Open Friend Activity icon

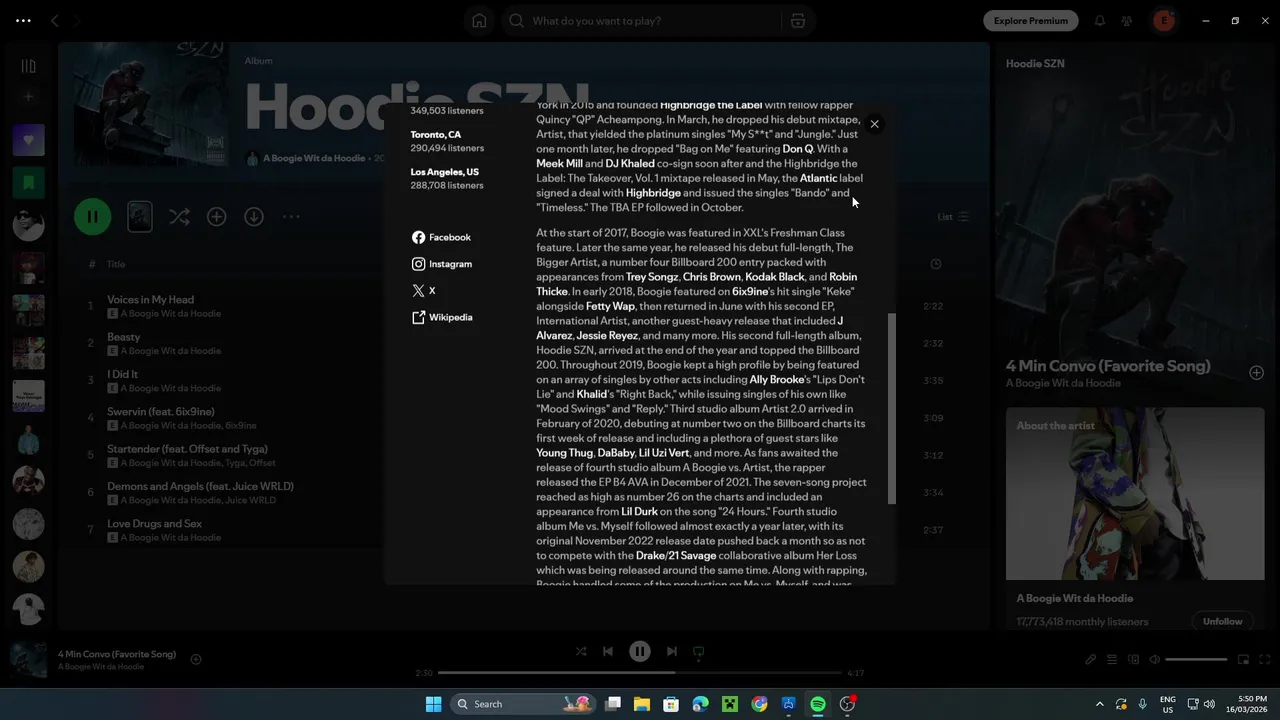coord(1127,21)
